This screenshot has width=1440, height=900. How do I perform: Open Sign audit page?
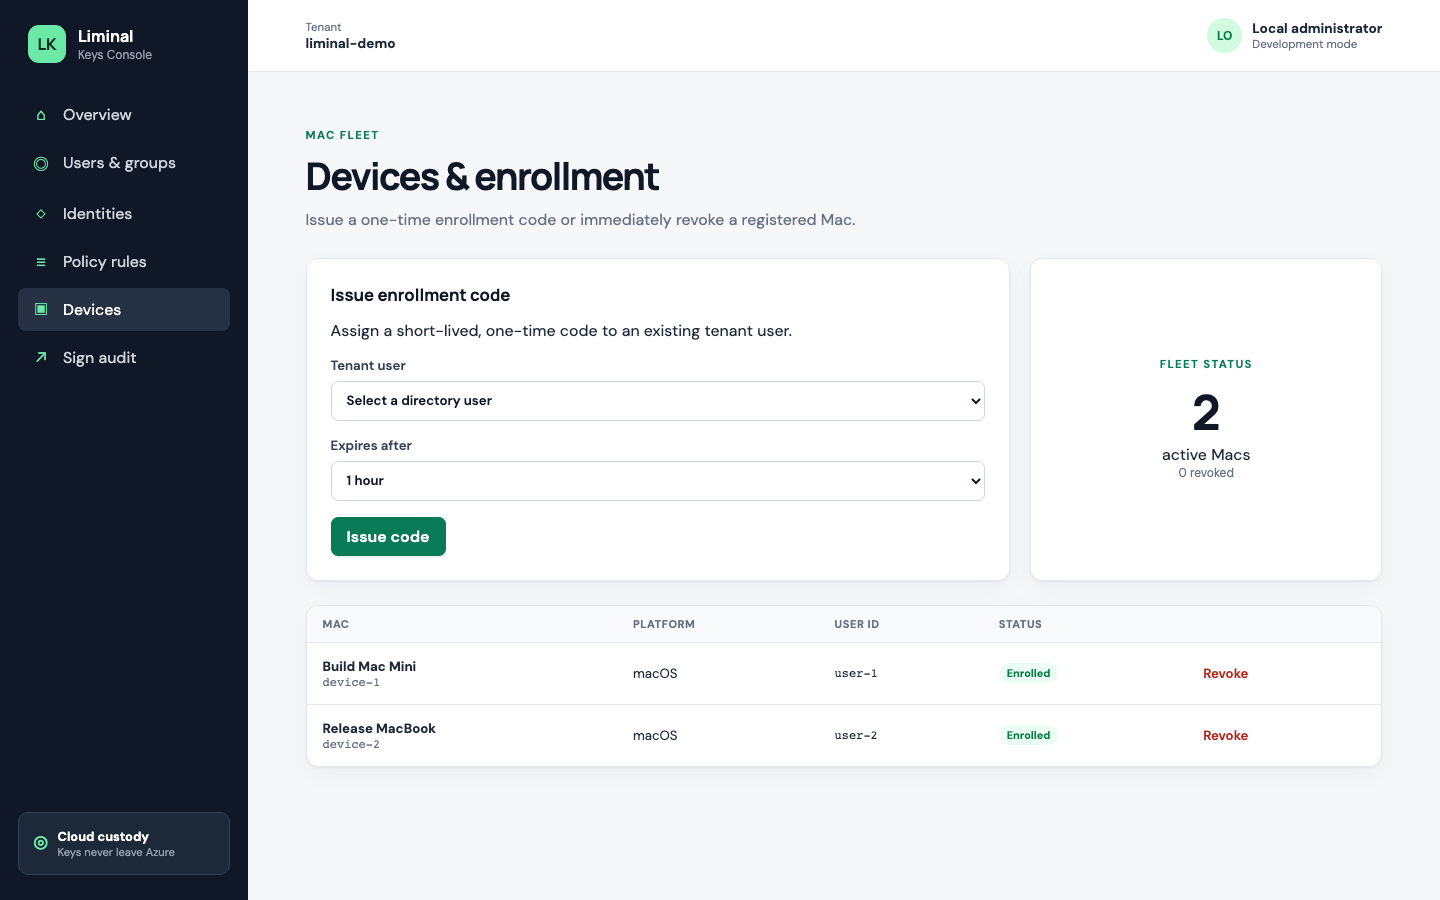tap(124, 358)
